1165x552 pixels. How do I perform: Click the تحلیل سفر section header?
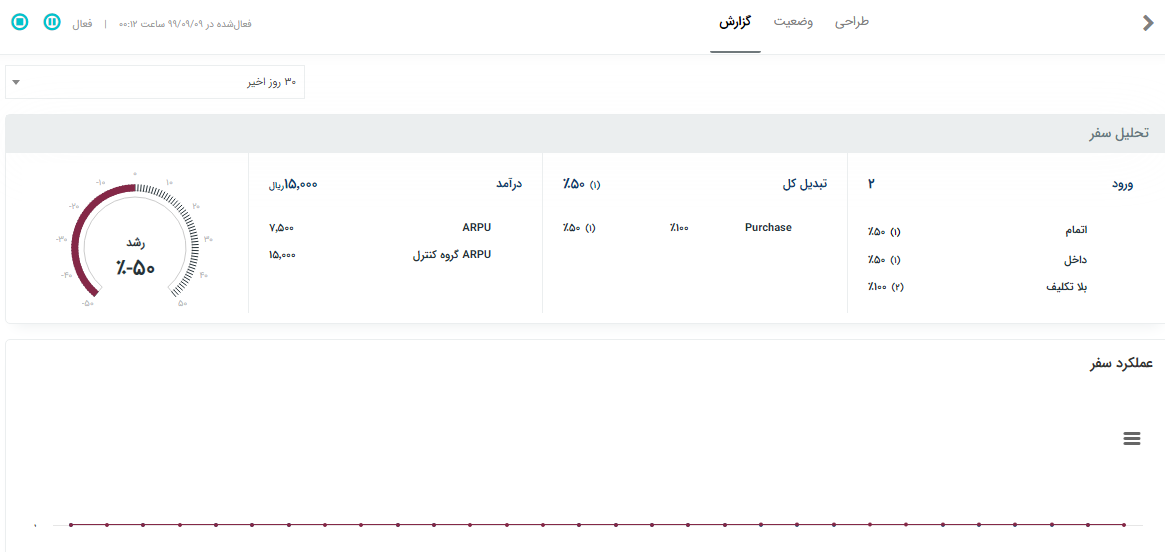tap(1119, 133)
